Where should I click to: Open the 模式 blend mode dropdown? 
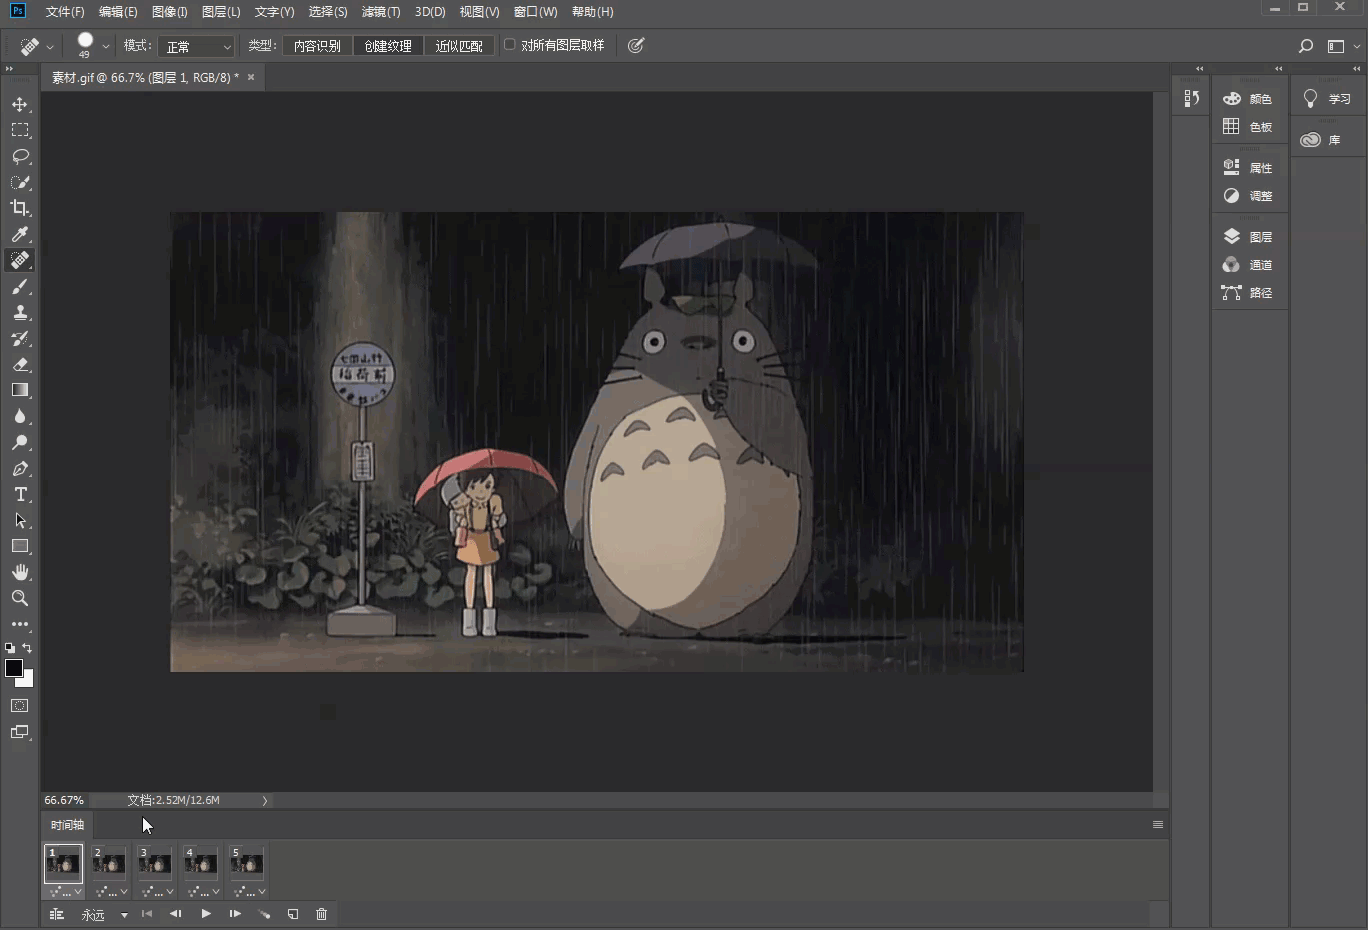click(196, 46)
